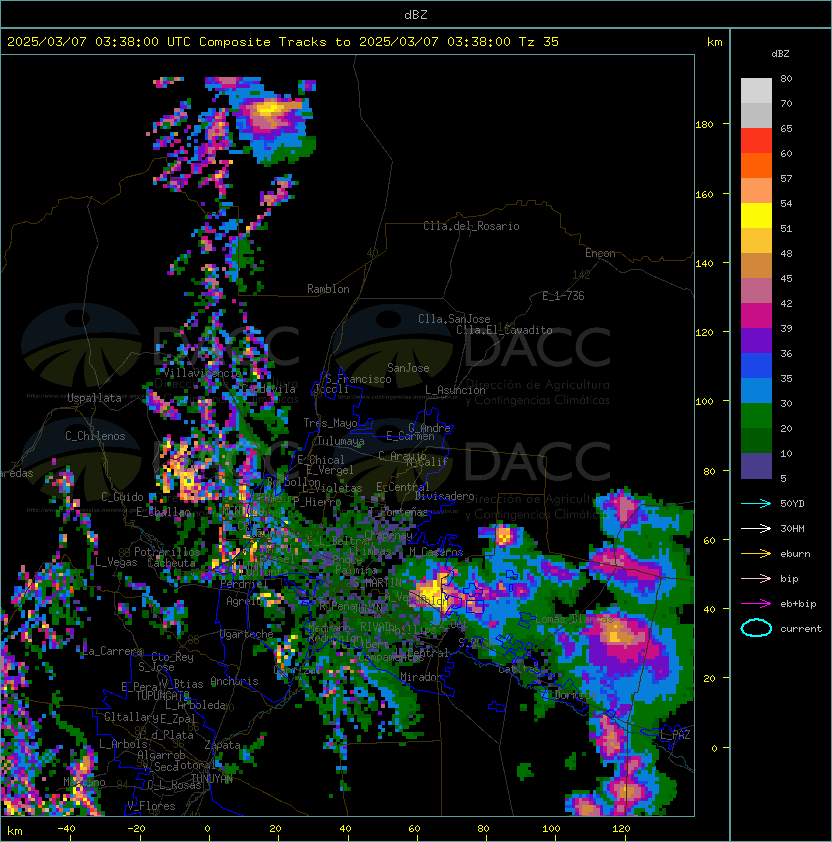Click the white 30HM arrow in legend
The height and width of the screenshot is (842, 832).
point(756,529)
